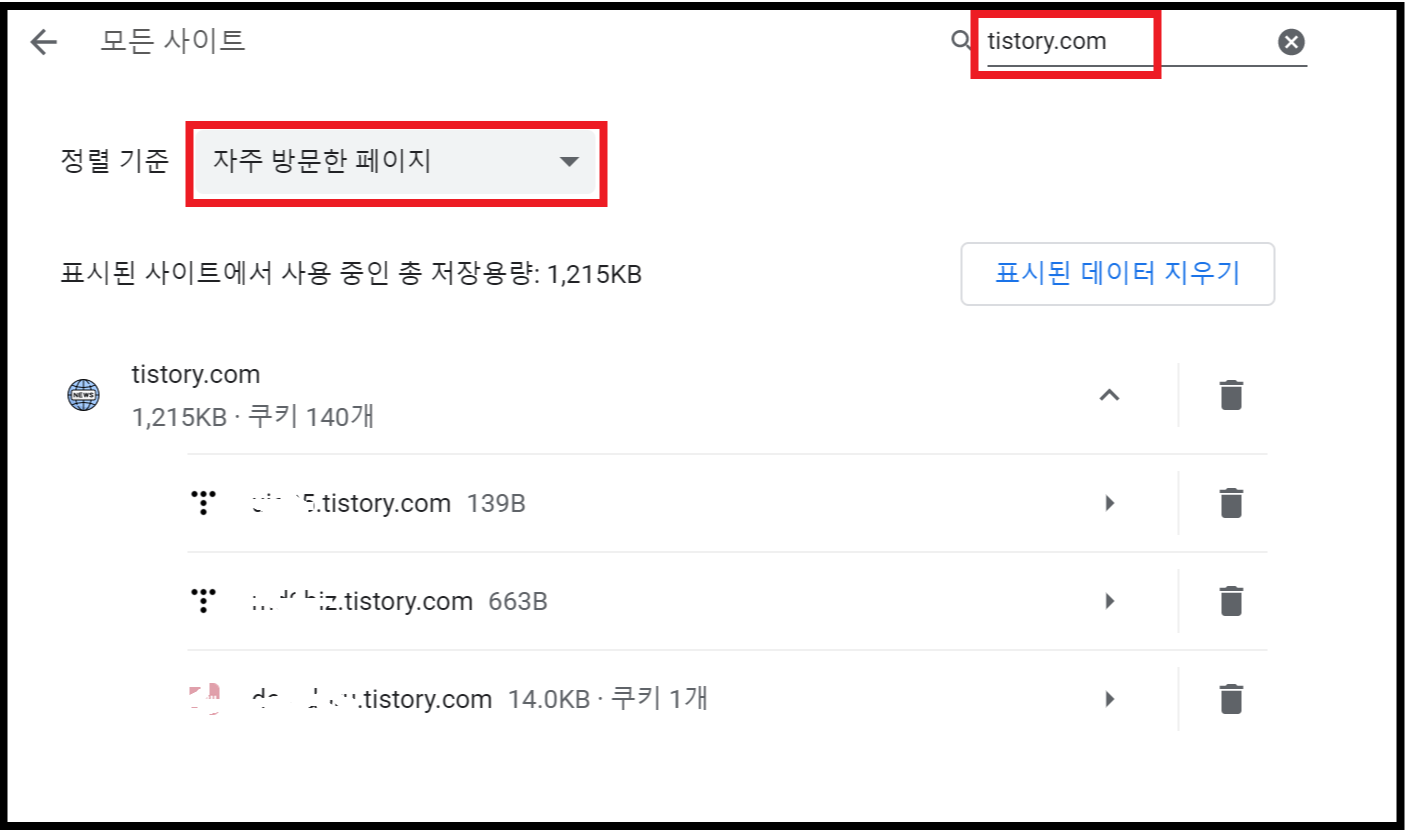Open the 자주 방문한 페이지 sort dropdown
The height and width of the screenshot is (832, 1408).
[x=395, y=163]
